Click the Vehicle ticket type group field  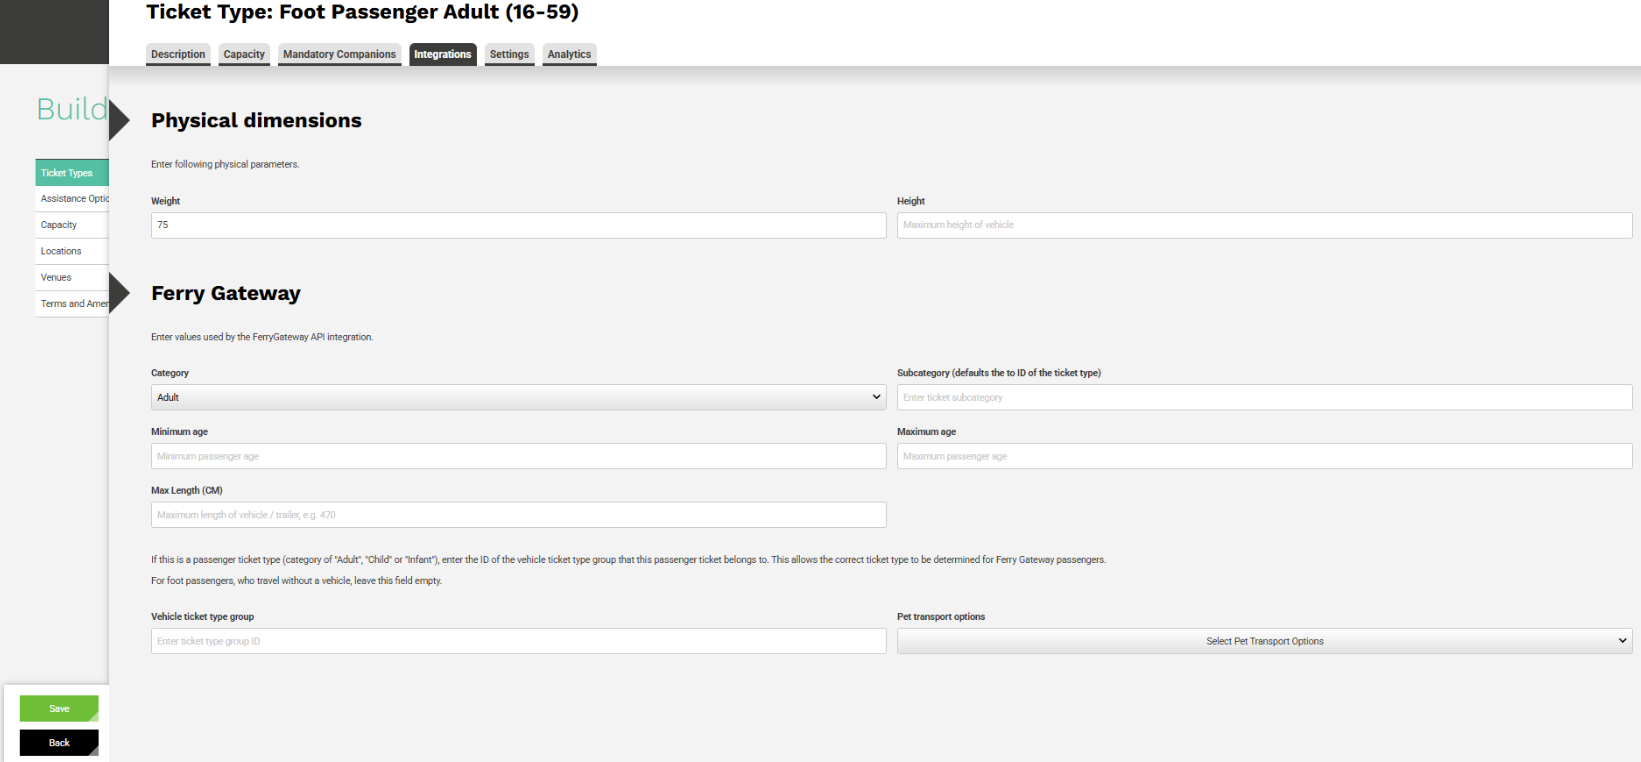click(x=518, y=641)
